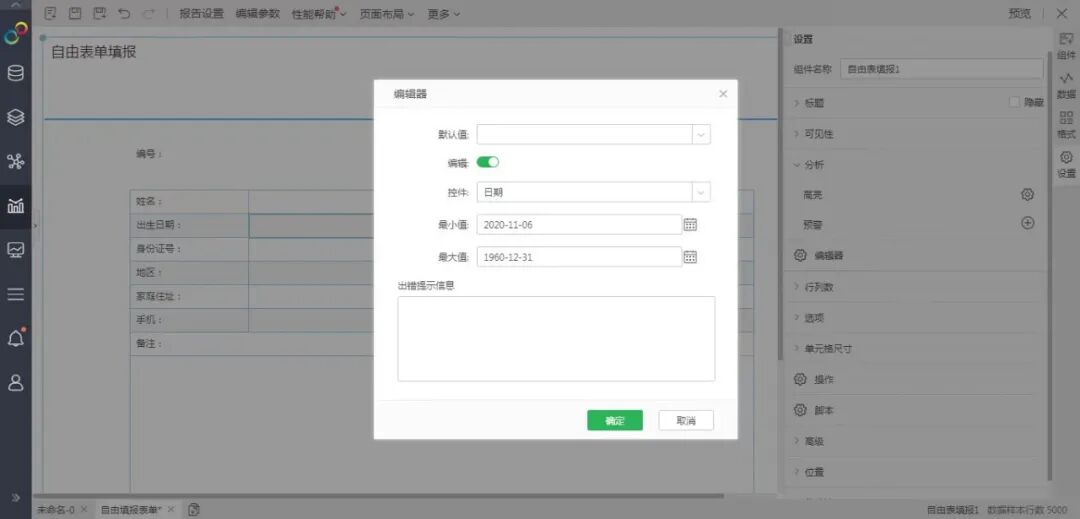Switch to the 数据 side tab
The height and width of the screenshot is (519, 1080).
click(x=1066, y=85)
